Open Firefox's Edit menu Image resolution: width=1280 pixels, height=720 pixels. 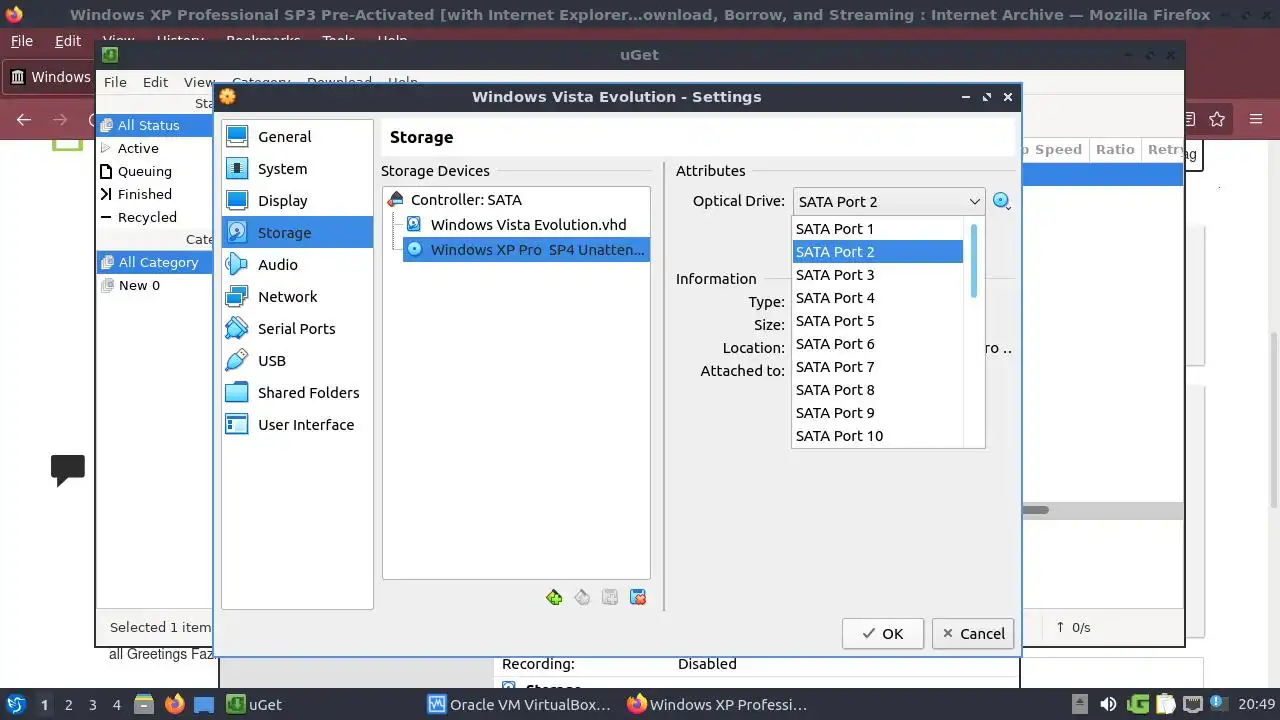click(x=68, y=41)
